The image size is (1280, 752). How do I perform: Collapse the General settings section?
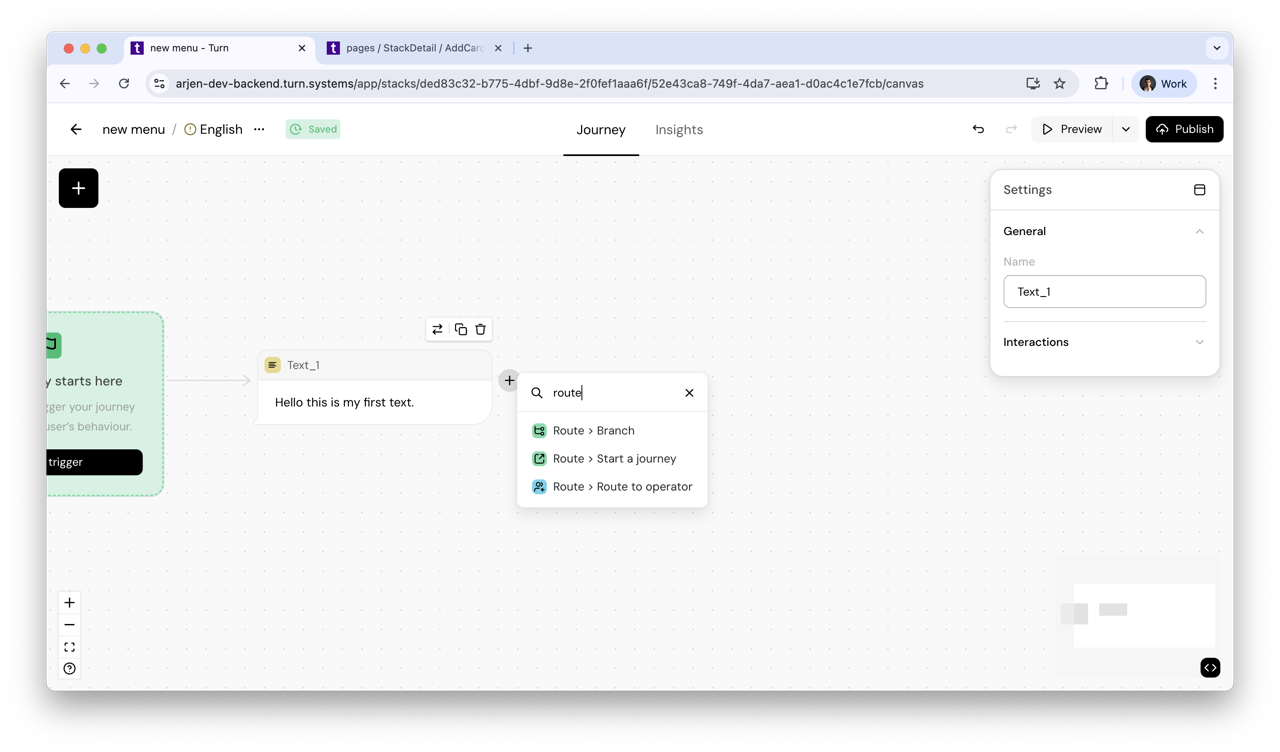pyautogui.click(x=1199, y=231)
